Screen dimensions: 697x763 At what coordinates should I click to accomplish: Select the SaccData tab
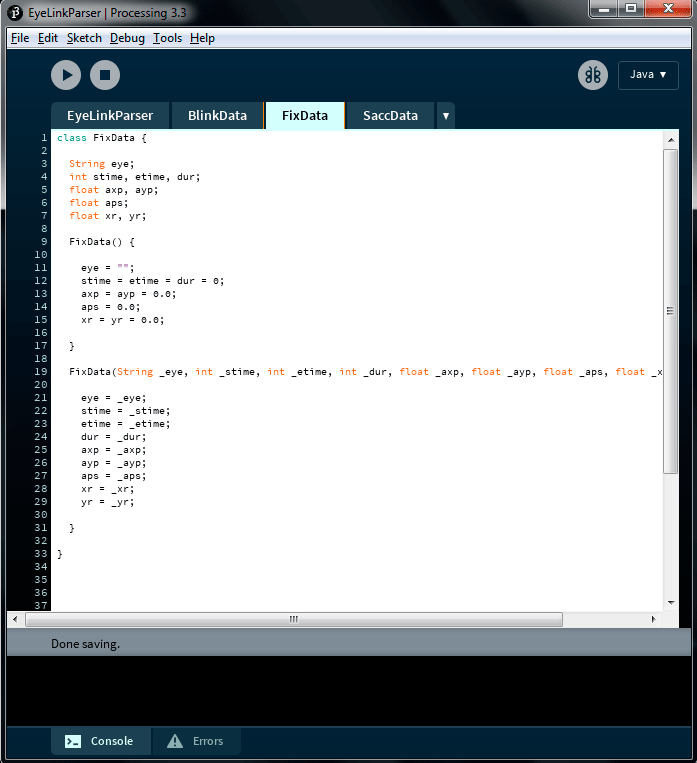[390, 116]
